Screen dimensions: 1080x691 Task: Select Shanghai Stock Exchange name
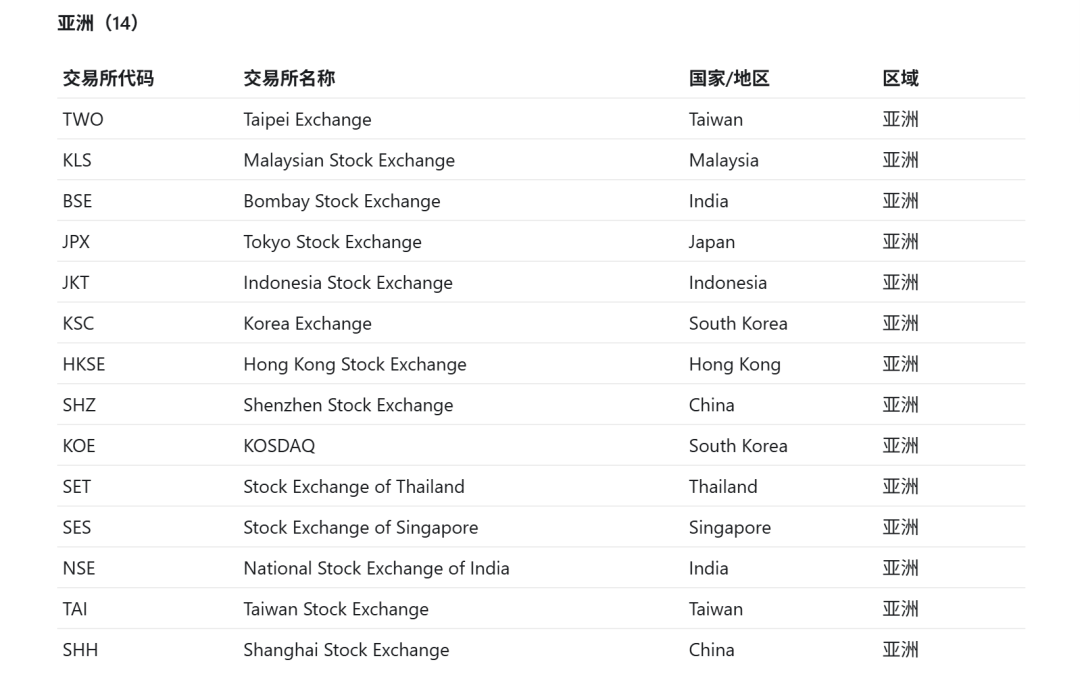tap(346, 650)
